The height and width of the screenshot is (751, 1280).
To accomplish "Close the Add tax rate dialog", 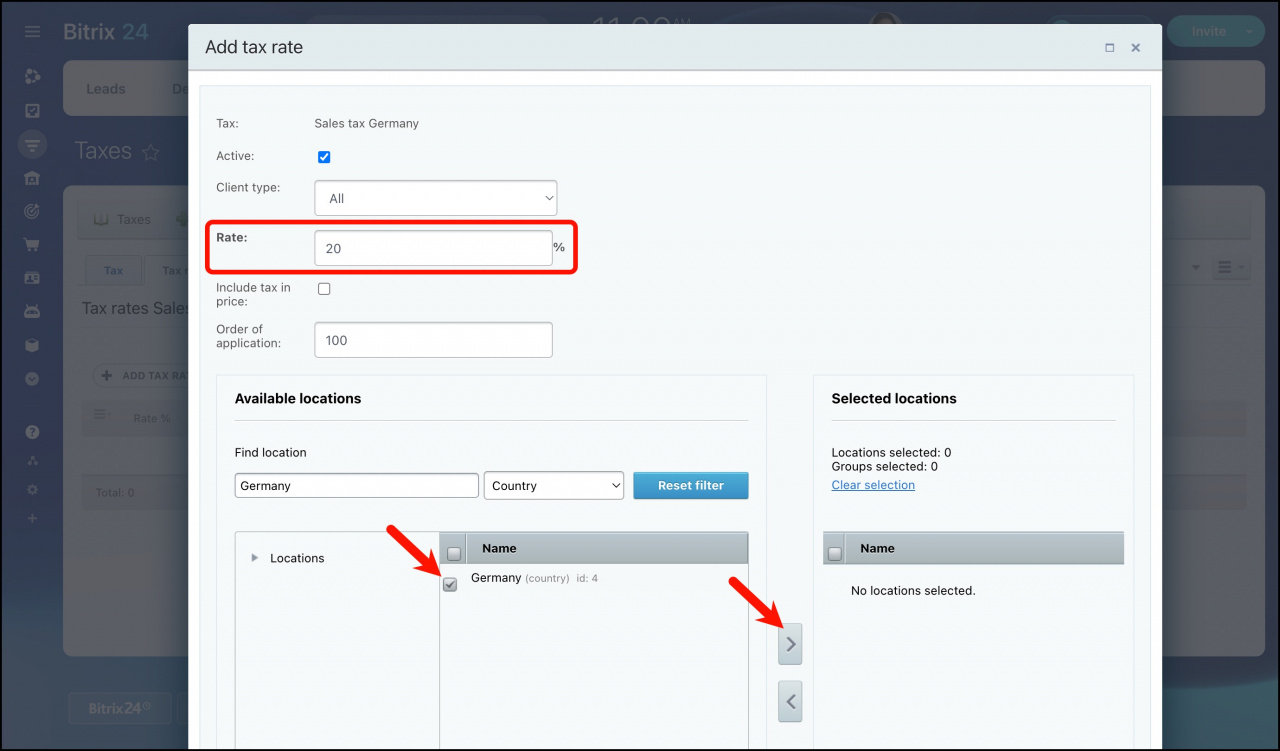I will [x=1136, y=47].
